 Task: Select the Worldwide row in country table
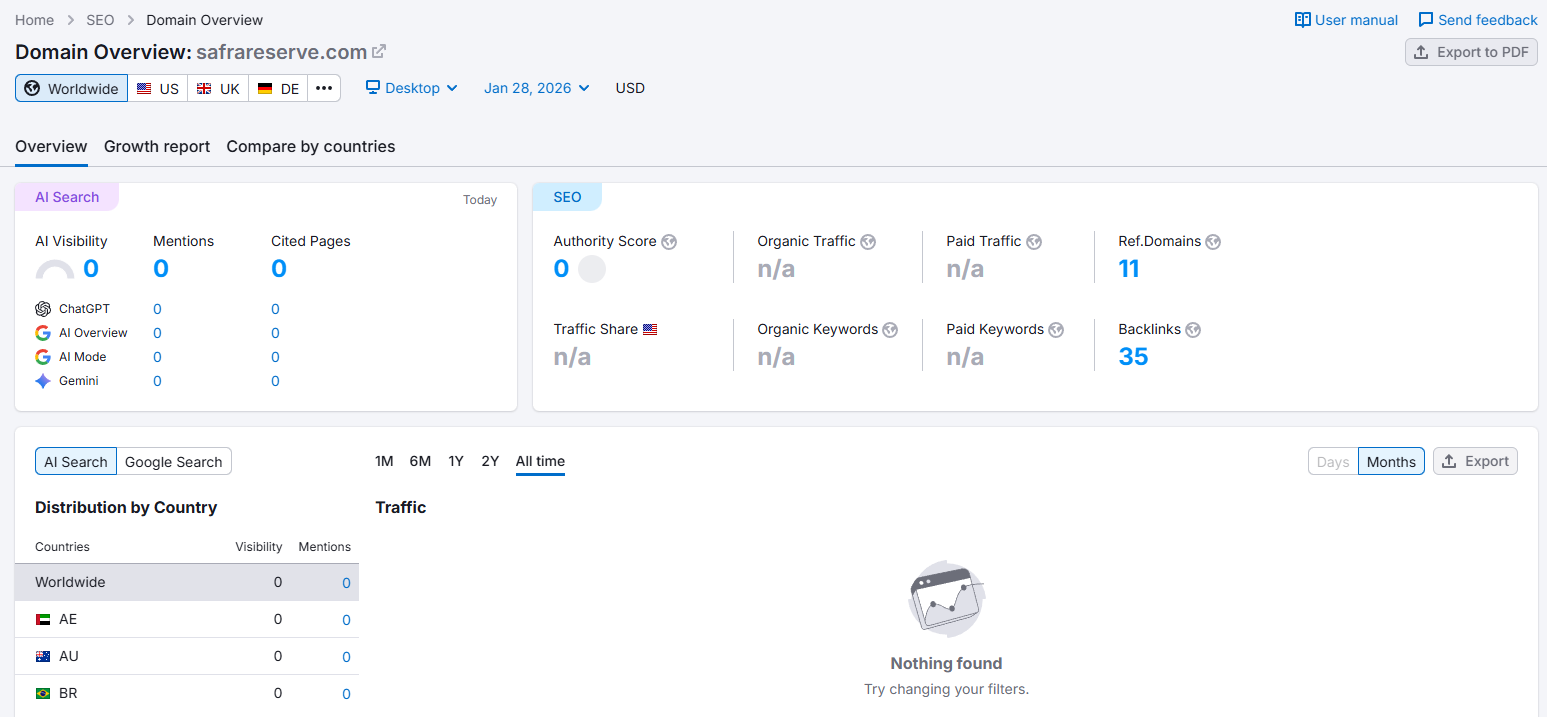(187, 582)
